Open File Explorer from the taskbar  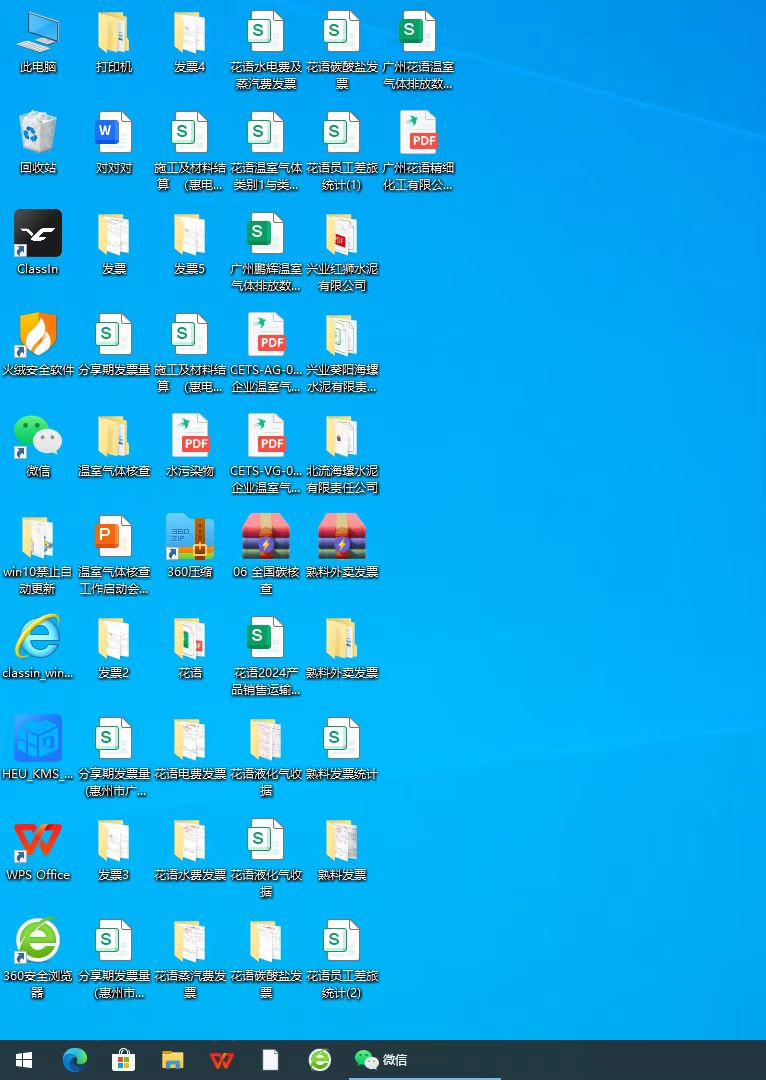(172, 1059)
